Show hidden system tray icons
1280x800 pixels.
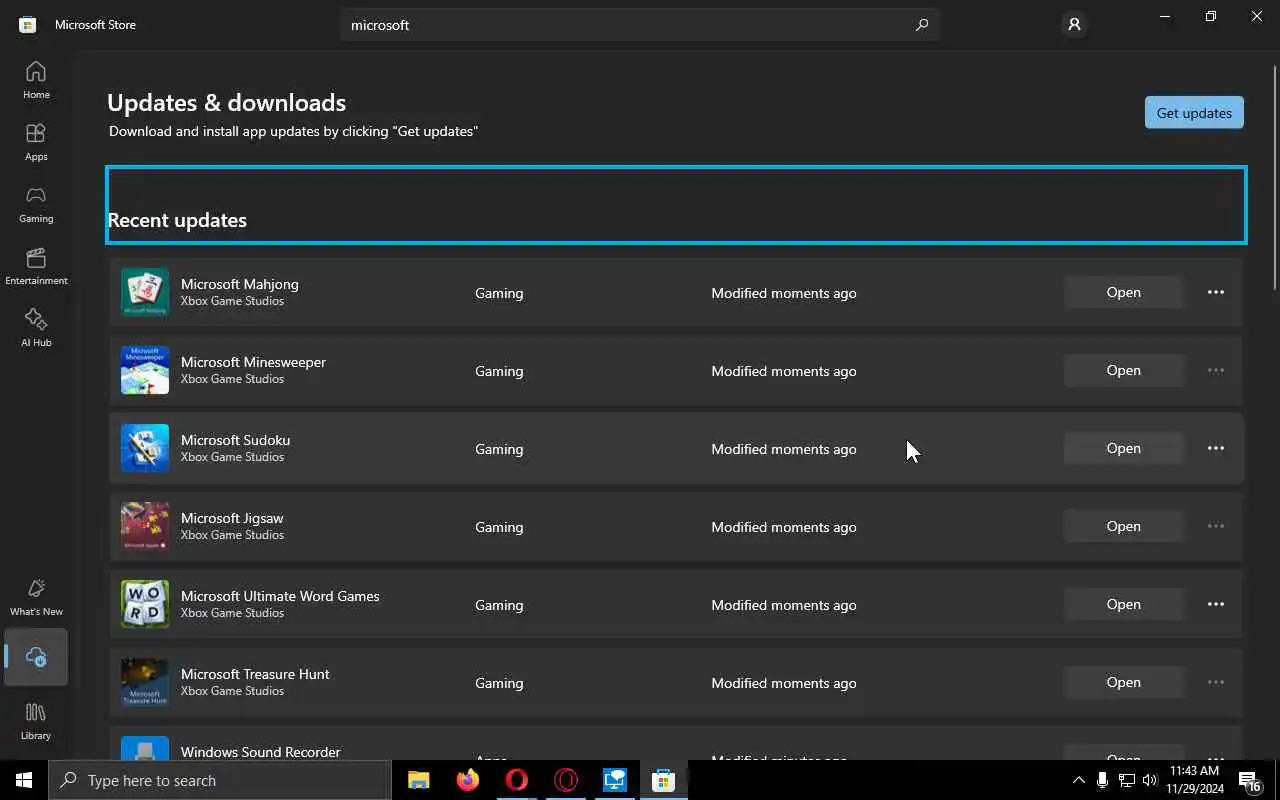1078,780
